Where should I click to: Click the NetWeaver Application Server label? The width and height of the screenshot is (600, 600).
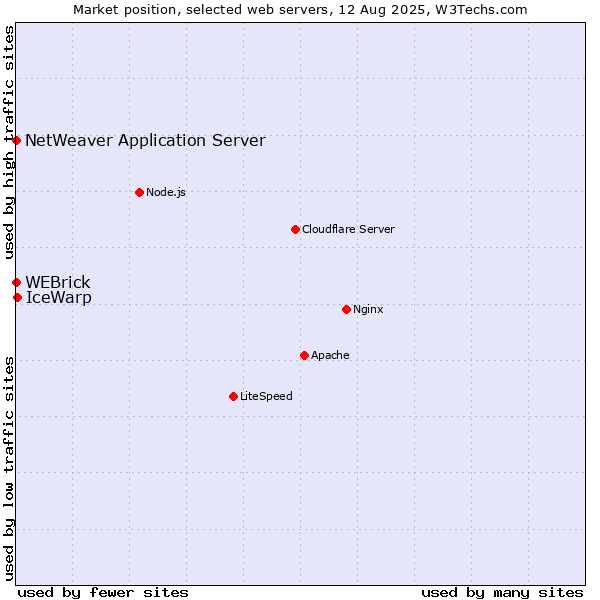click(x=145, y=141)
